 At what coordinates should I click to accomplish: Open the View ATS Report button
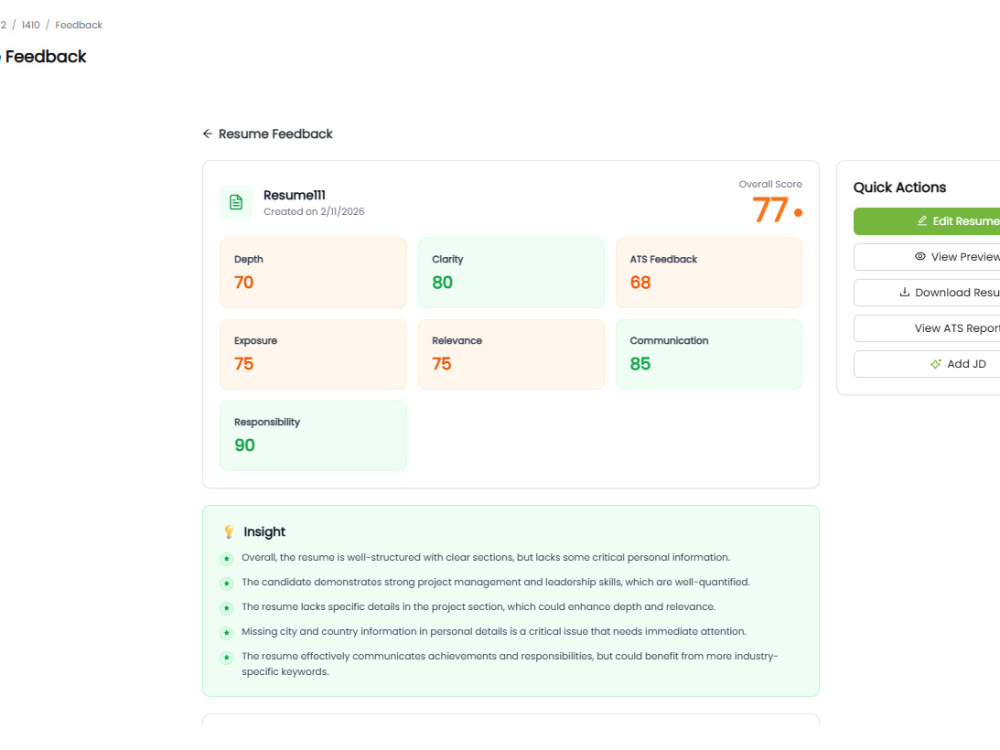tap(927, 328)
